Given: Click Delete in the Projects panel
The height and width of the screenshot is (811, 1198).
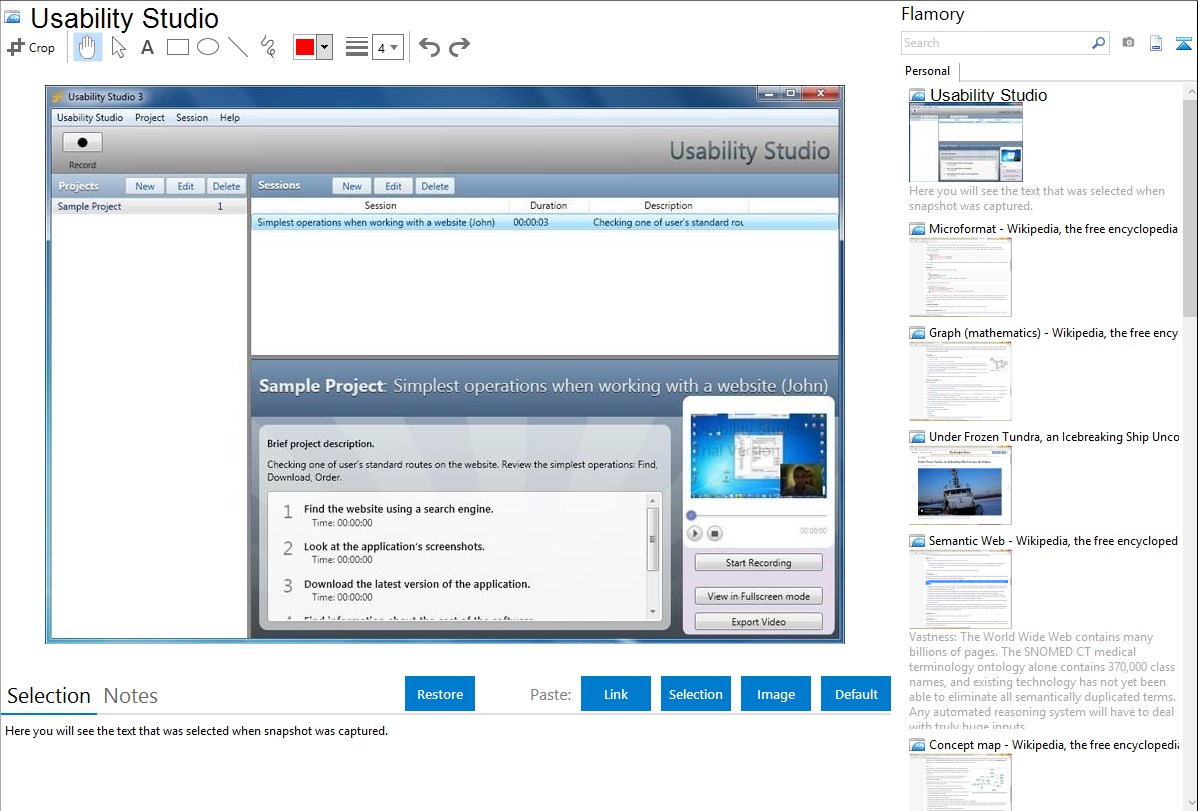Looking at the screenshot, I should (226, 186).
